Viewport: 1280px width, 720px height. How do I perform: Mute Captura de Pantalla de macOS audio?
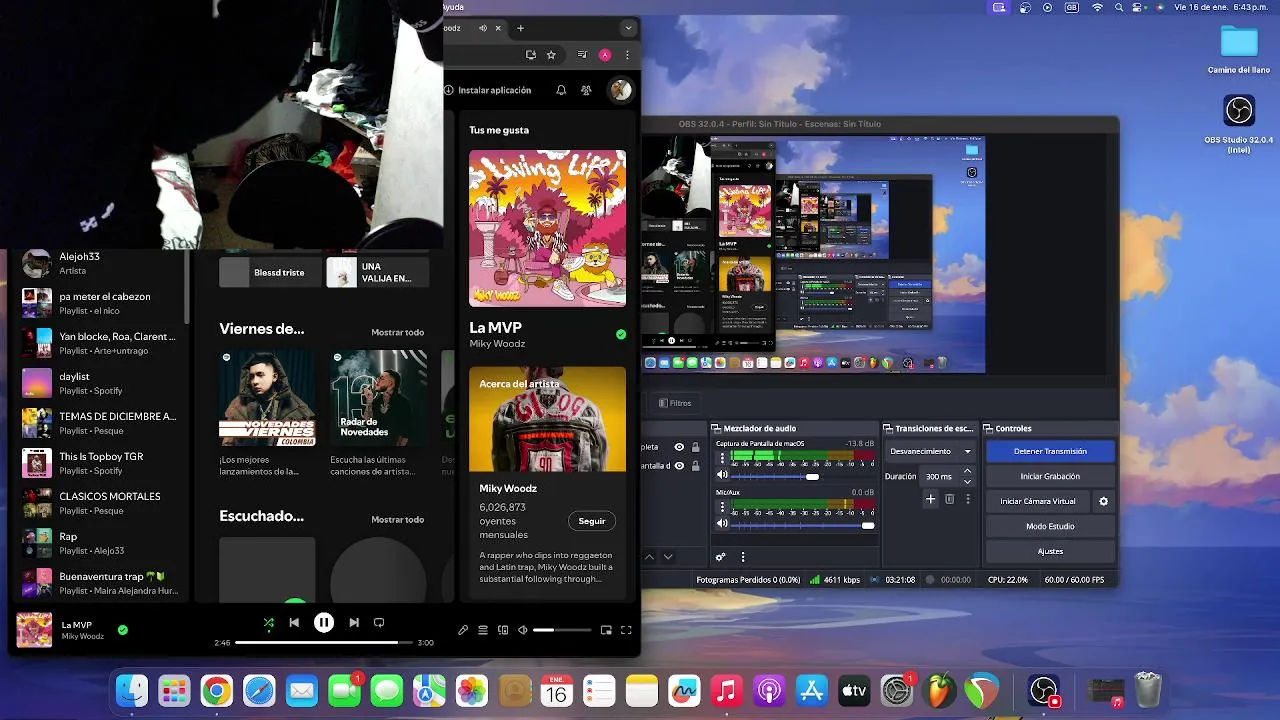722,475
